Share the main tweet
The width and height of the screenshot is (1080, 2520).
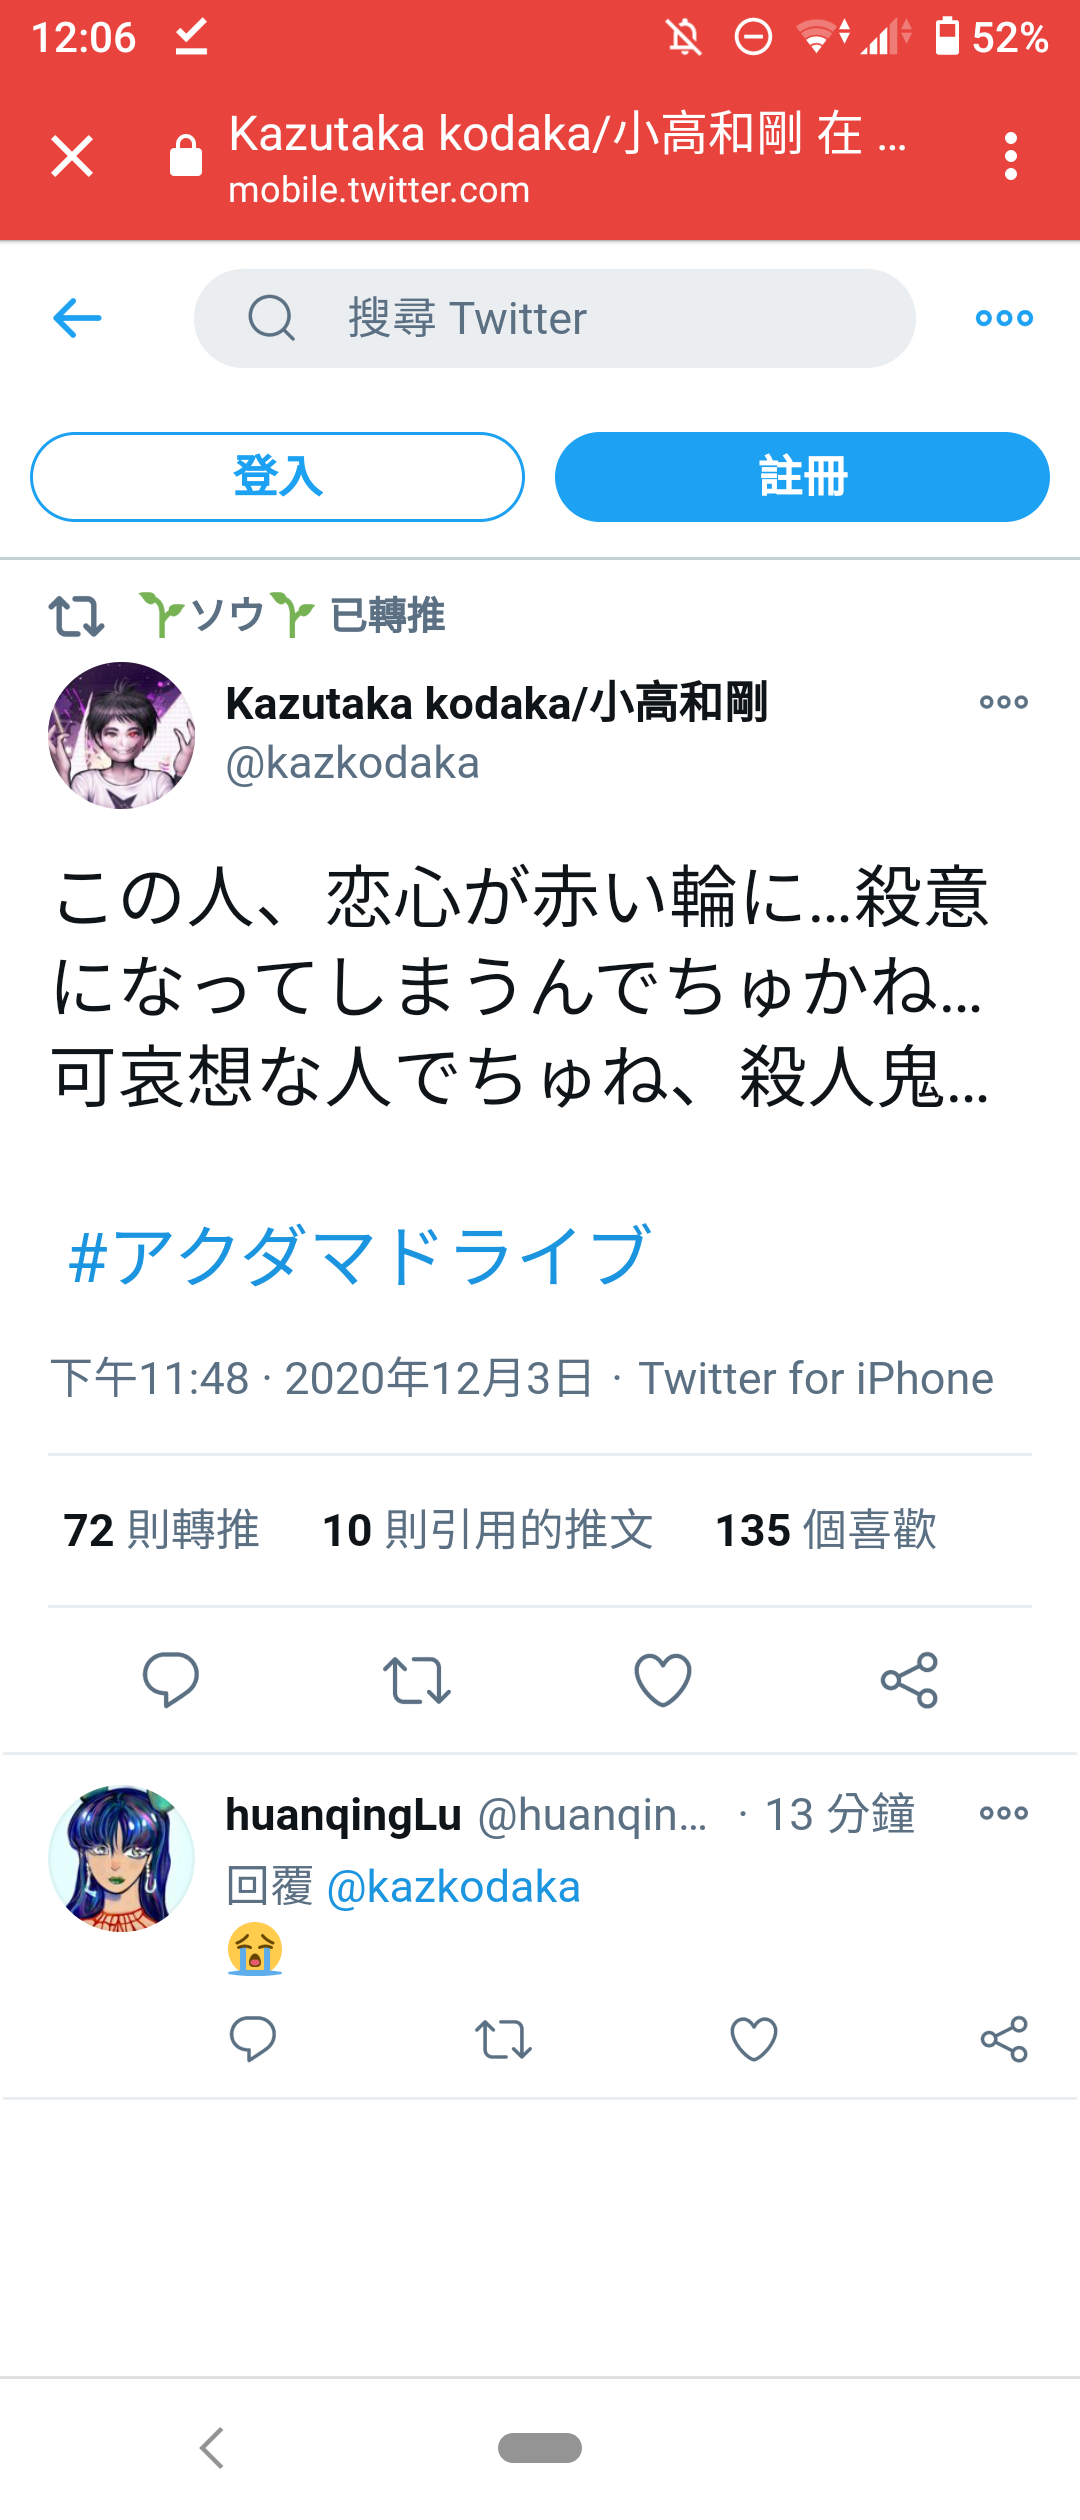(909, 1679)
